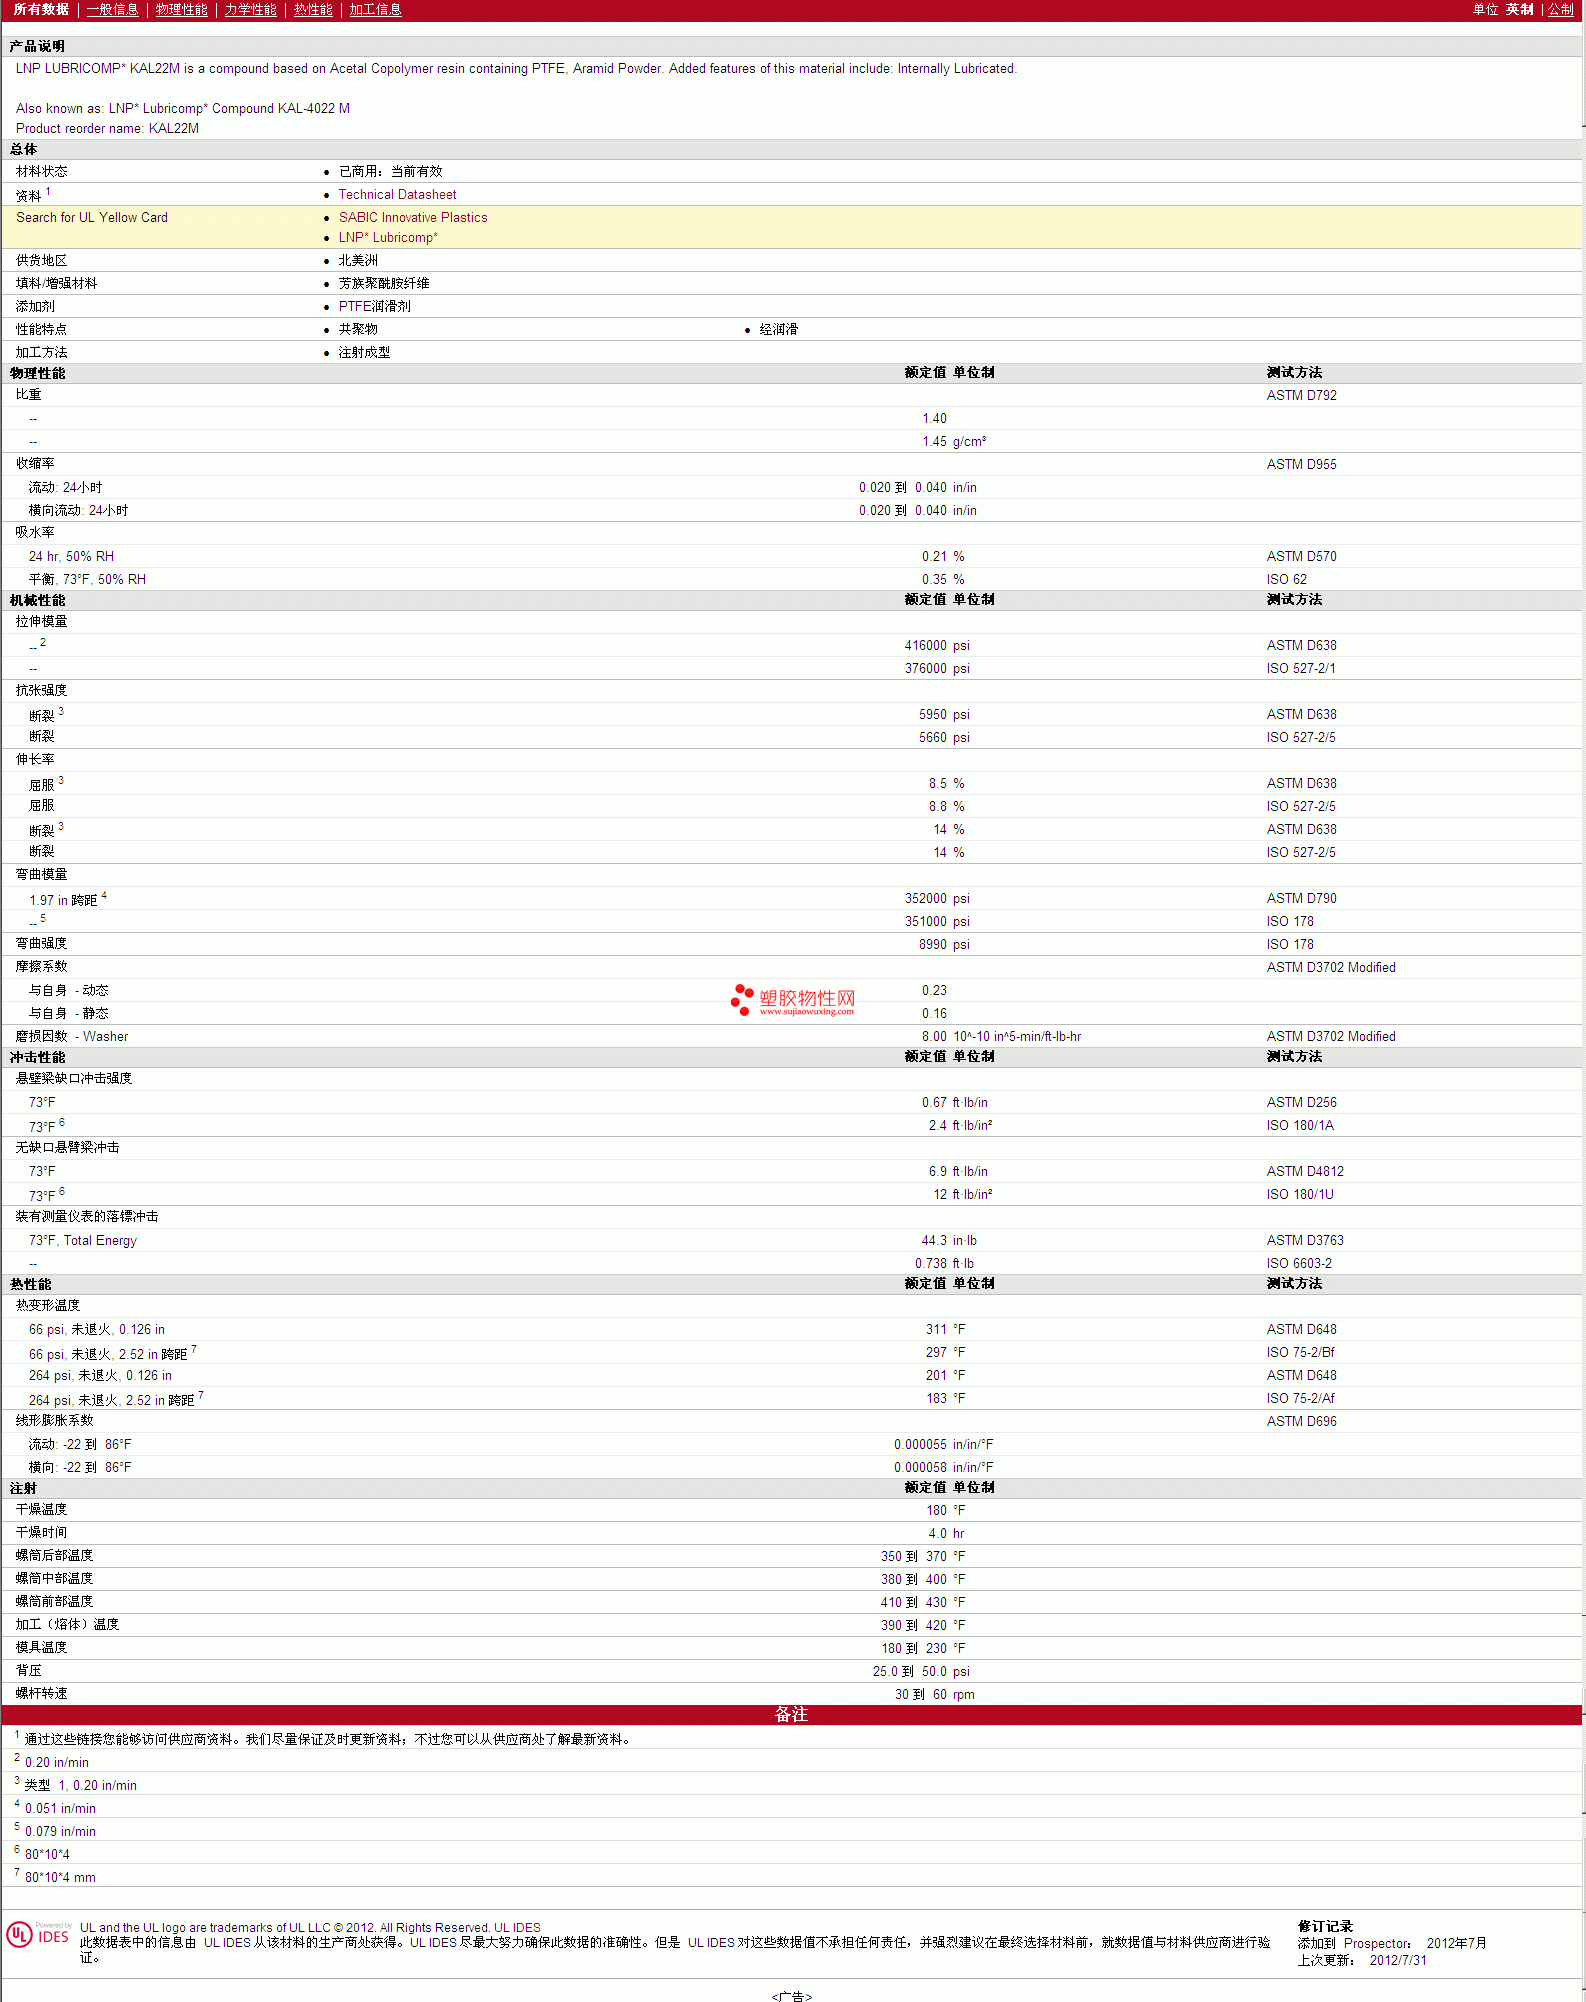Select ASTM D696 test method text
Screen dimensions: 1586x2002
pos(1301,1422)
